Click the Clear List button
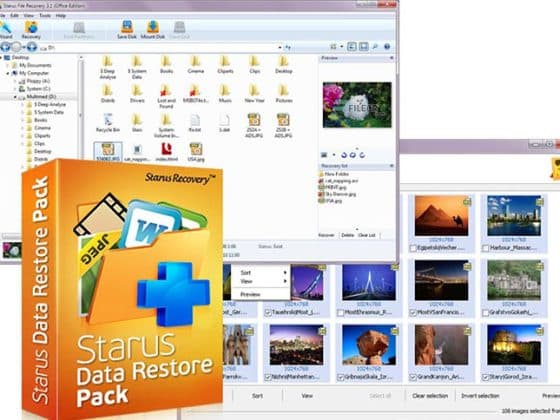Screen dimensions: 560x420 coord(367,235)
